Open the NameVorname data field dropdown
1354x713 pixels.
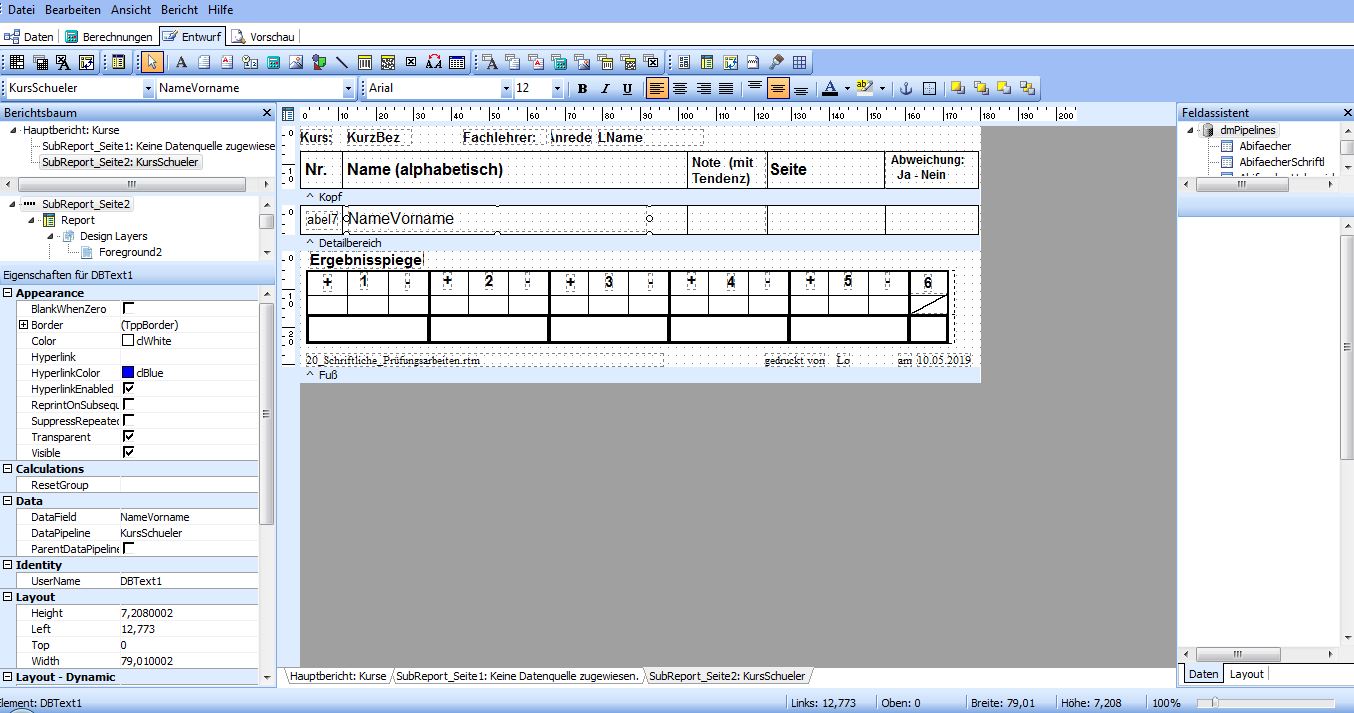point(348,89)
